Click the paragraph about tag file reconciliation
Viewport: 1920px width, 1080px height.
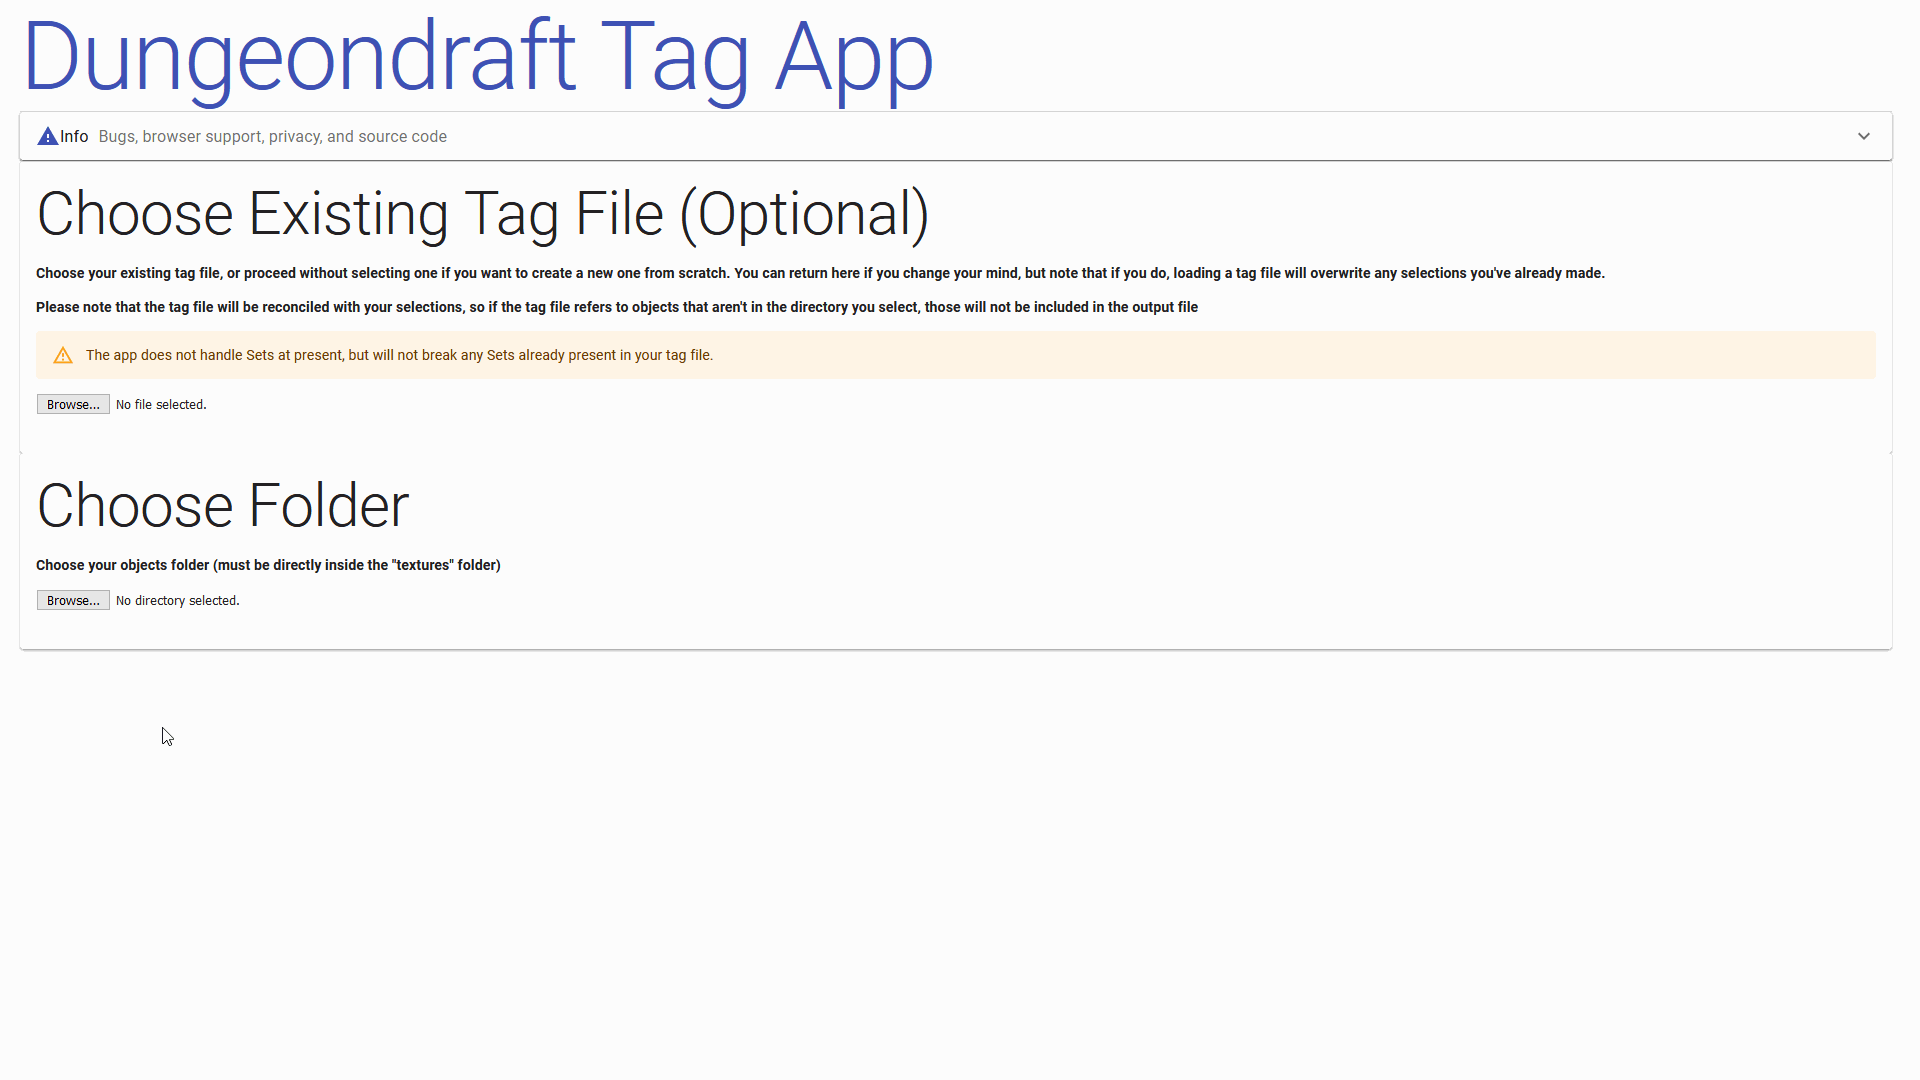point(616,308)
